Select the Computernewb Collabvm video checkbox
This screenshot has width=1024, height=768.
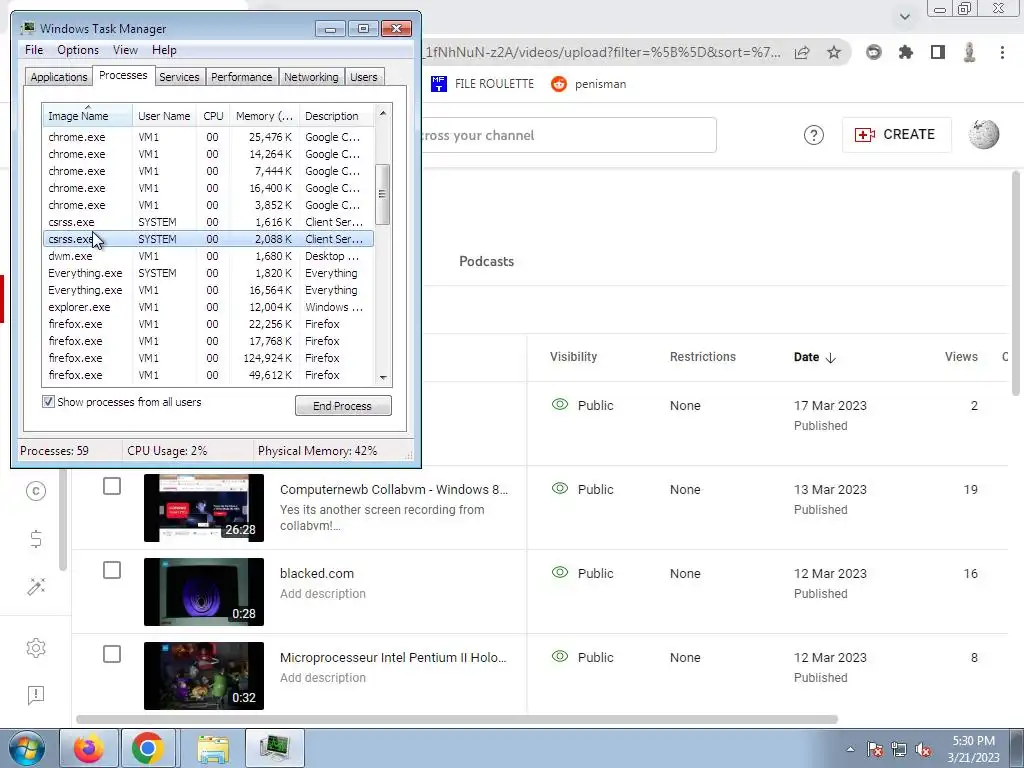pyautogui.click(x=112, y=486)
